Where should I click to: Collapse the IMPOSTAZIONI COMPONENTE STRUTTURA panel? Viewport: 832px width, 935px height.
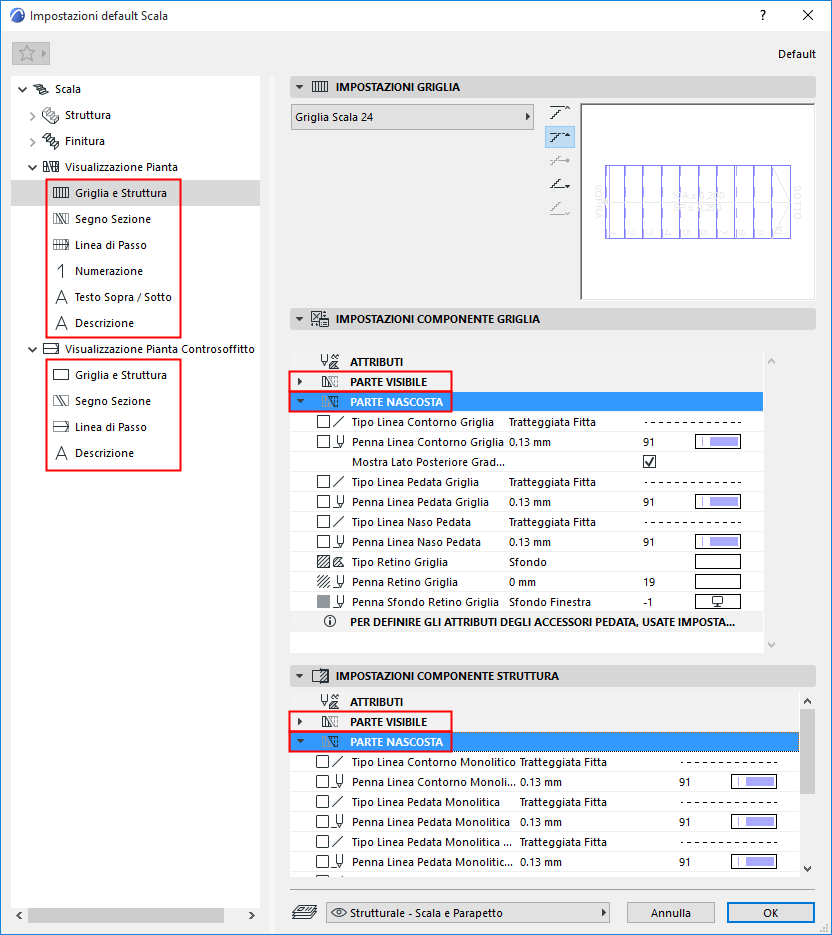299,676
